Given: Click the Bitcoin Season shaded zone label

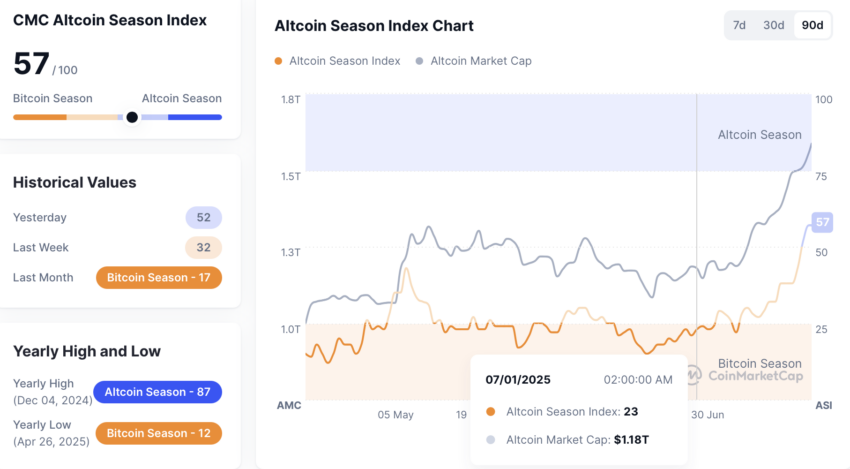Looking at the screenshot, I should click(x=759, y=363).
